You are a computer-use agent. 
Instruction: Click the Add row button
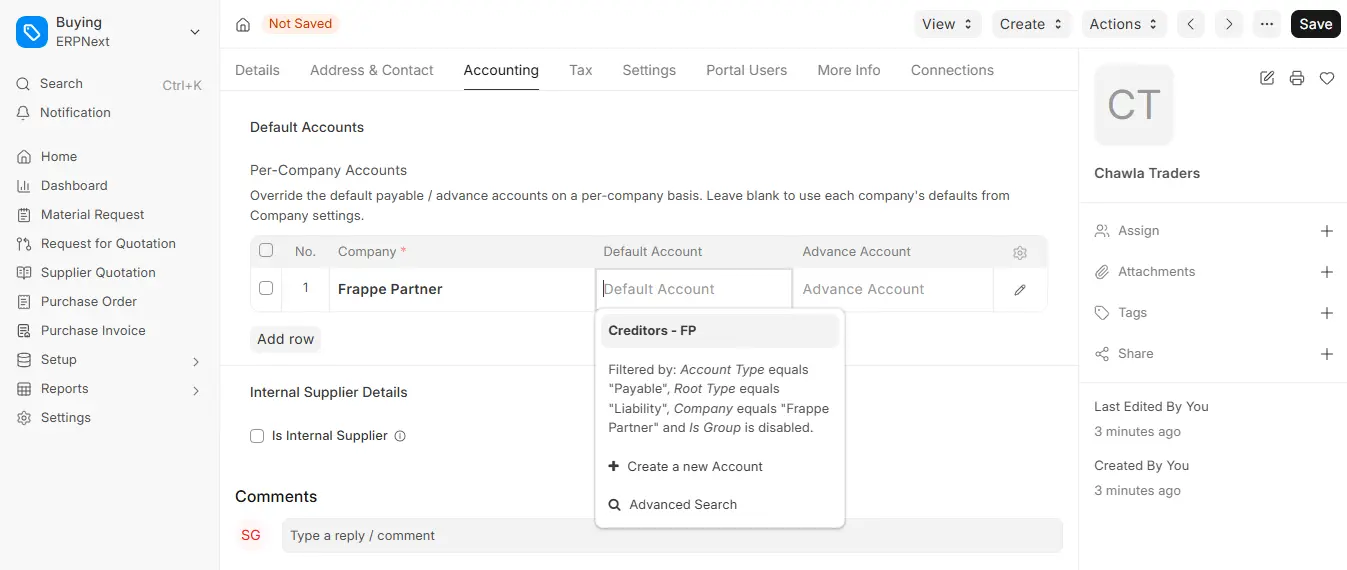tap(285, 339)
